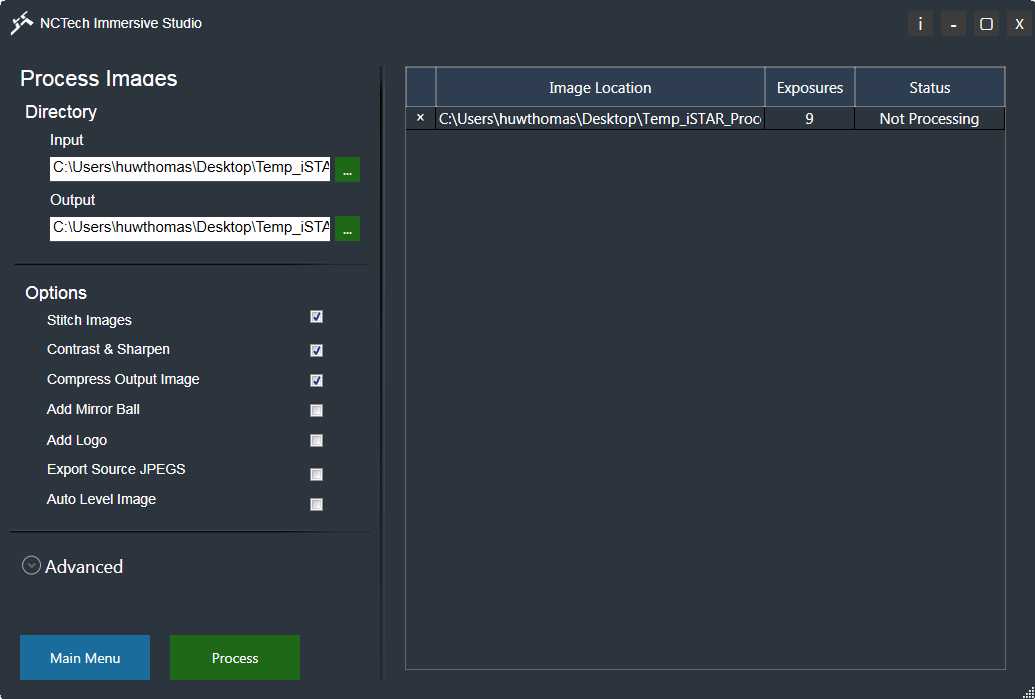Return to the Main Menu
Screen dimensions: 1035x699
point(85,658)
